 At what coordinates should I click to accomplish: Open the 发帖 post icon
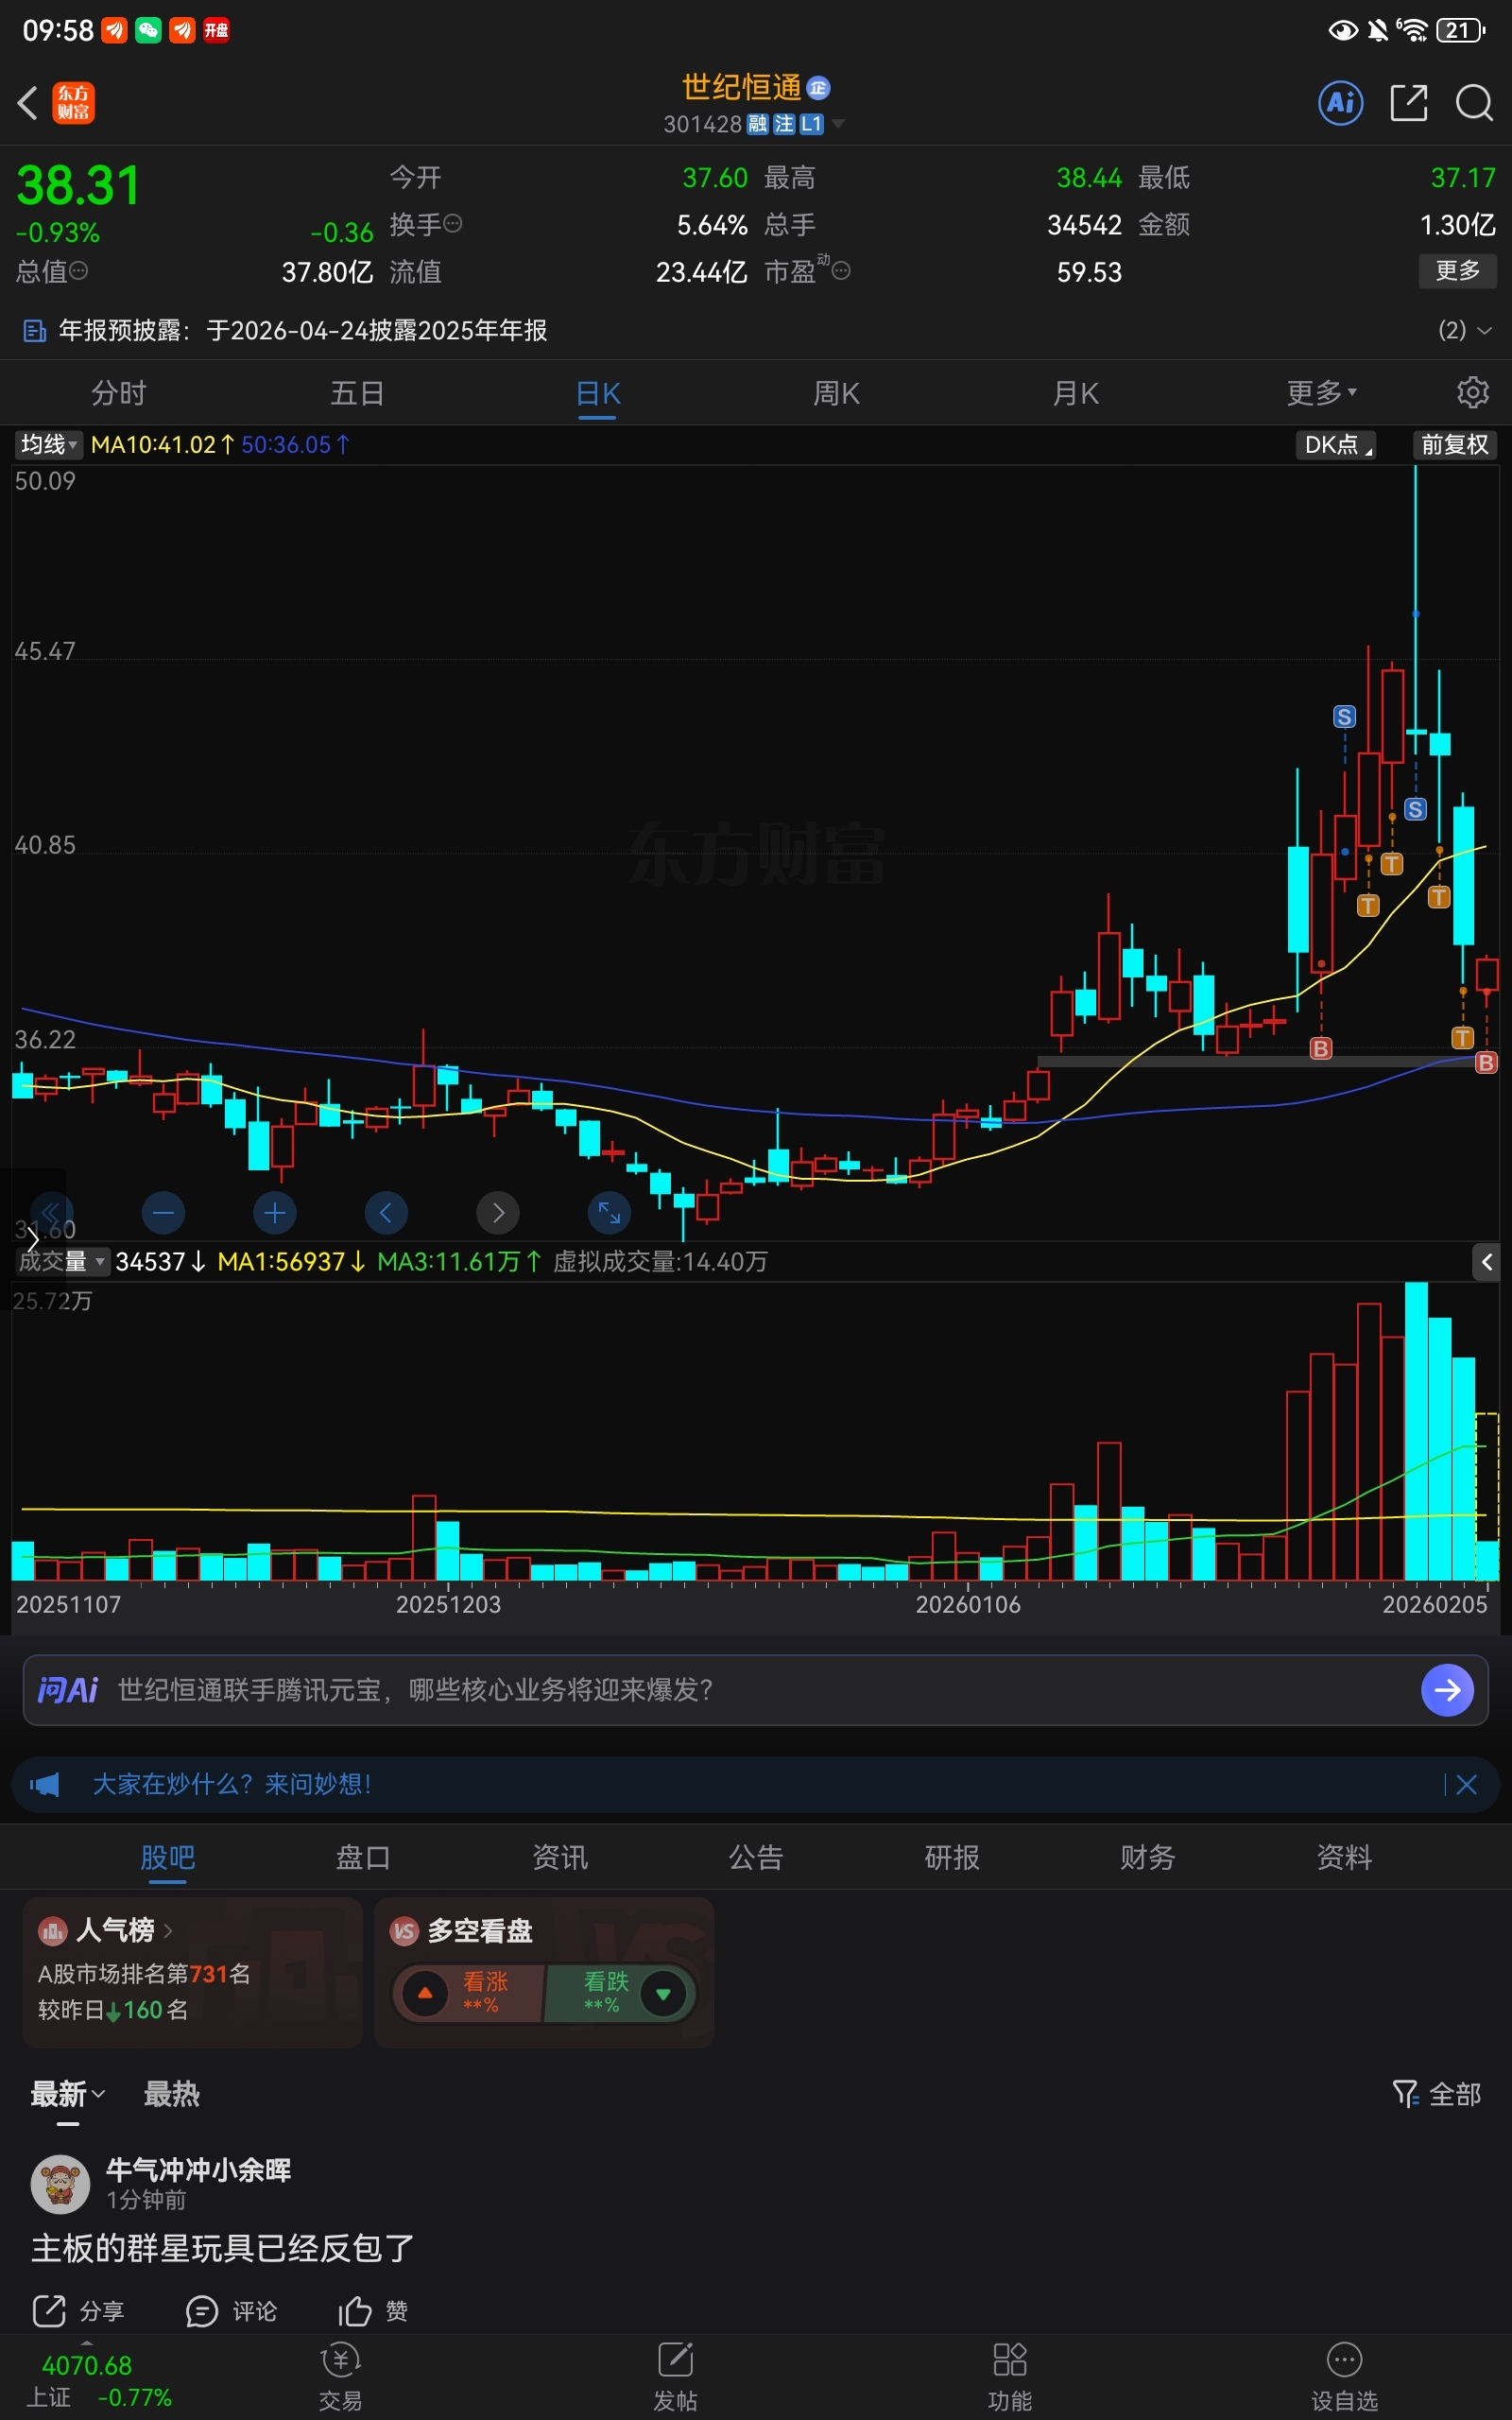[675, 2360]
